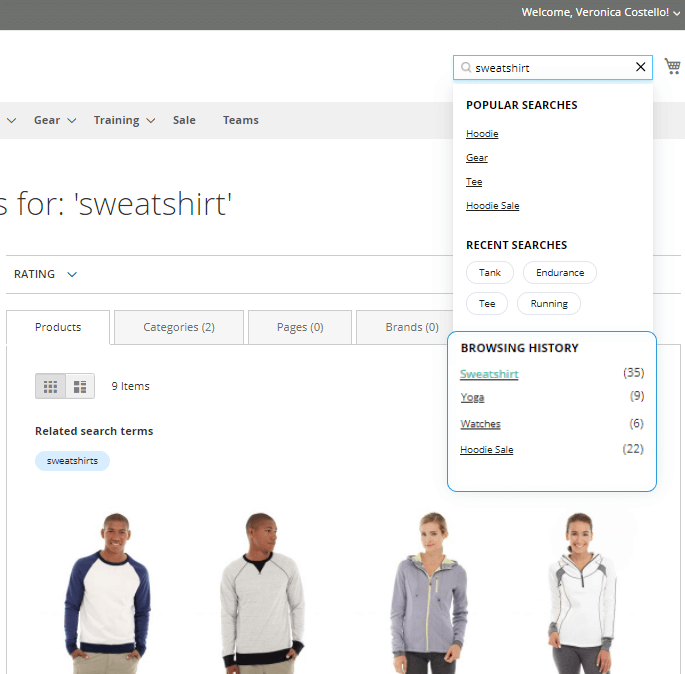Click the magnifying glass search icon
Image resolution: width=685 pixels, height=674 pixels.
[466, 68]
